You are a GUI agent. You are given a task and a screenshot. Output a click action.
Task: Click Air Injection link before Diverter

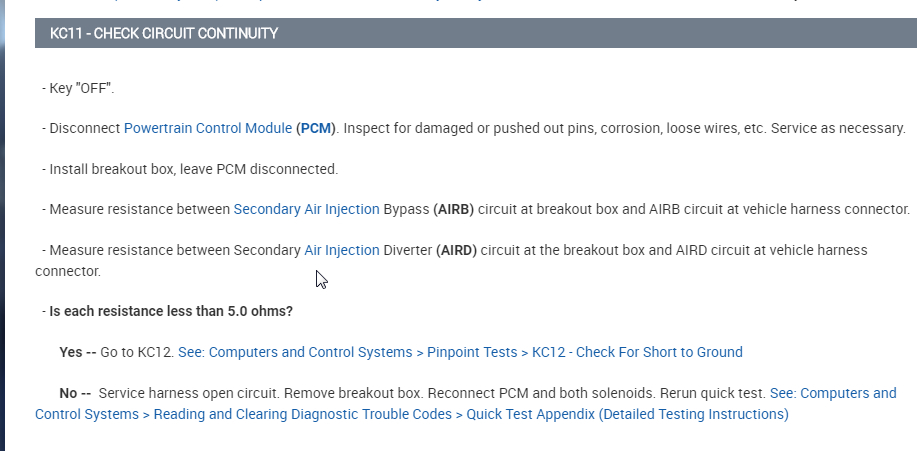pyautogui.click(x=342, y=250)
